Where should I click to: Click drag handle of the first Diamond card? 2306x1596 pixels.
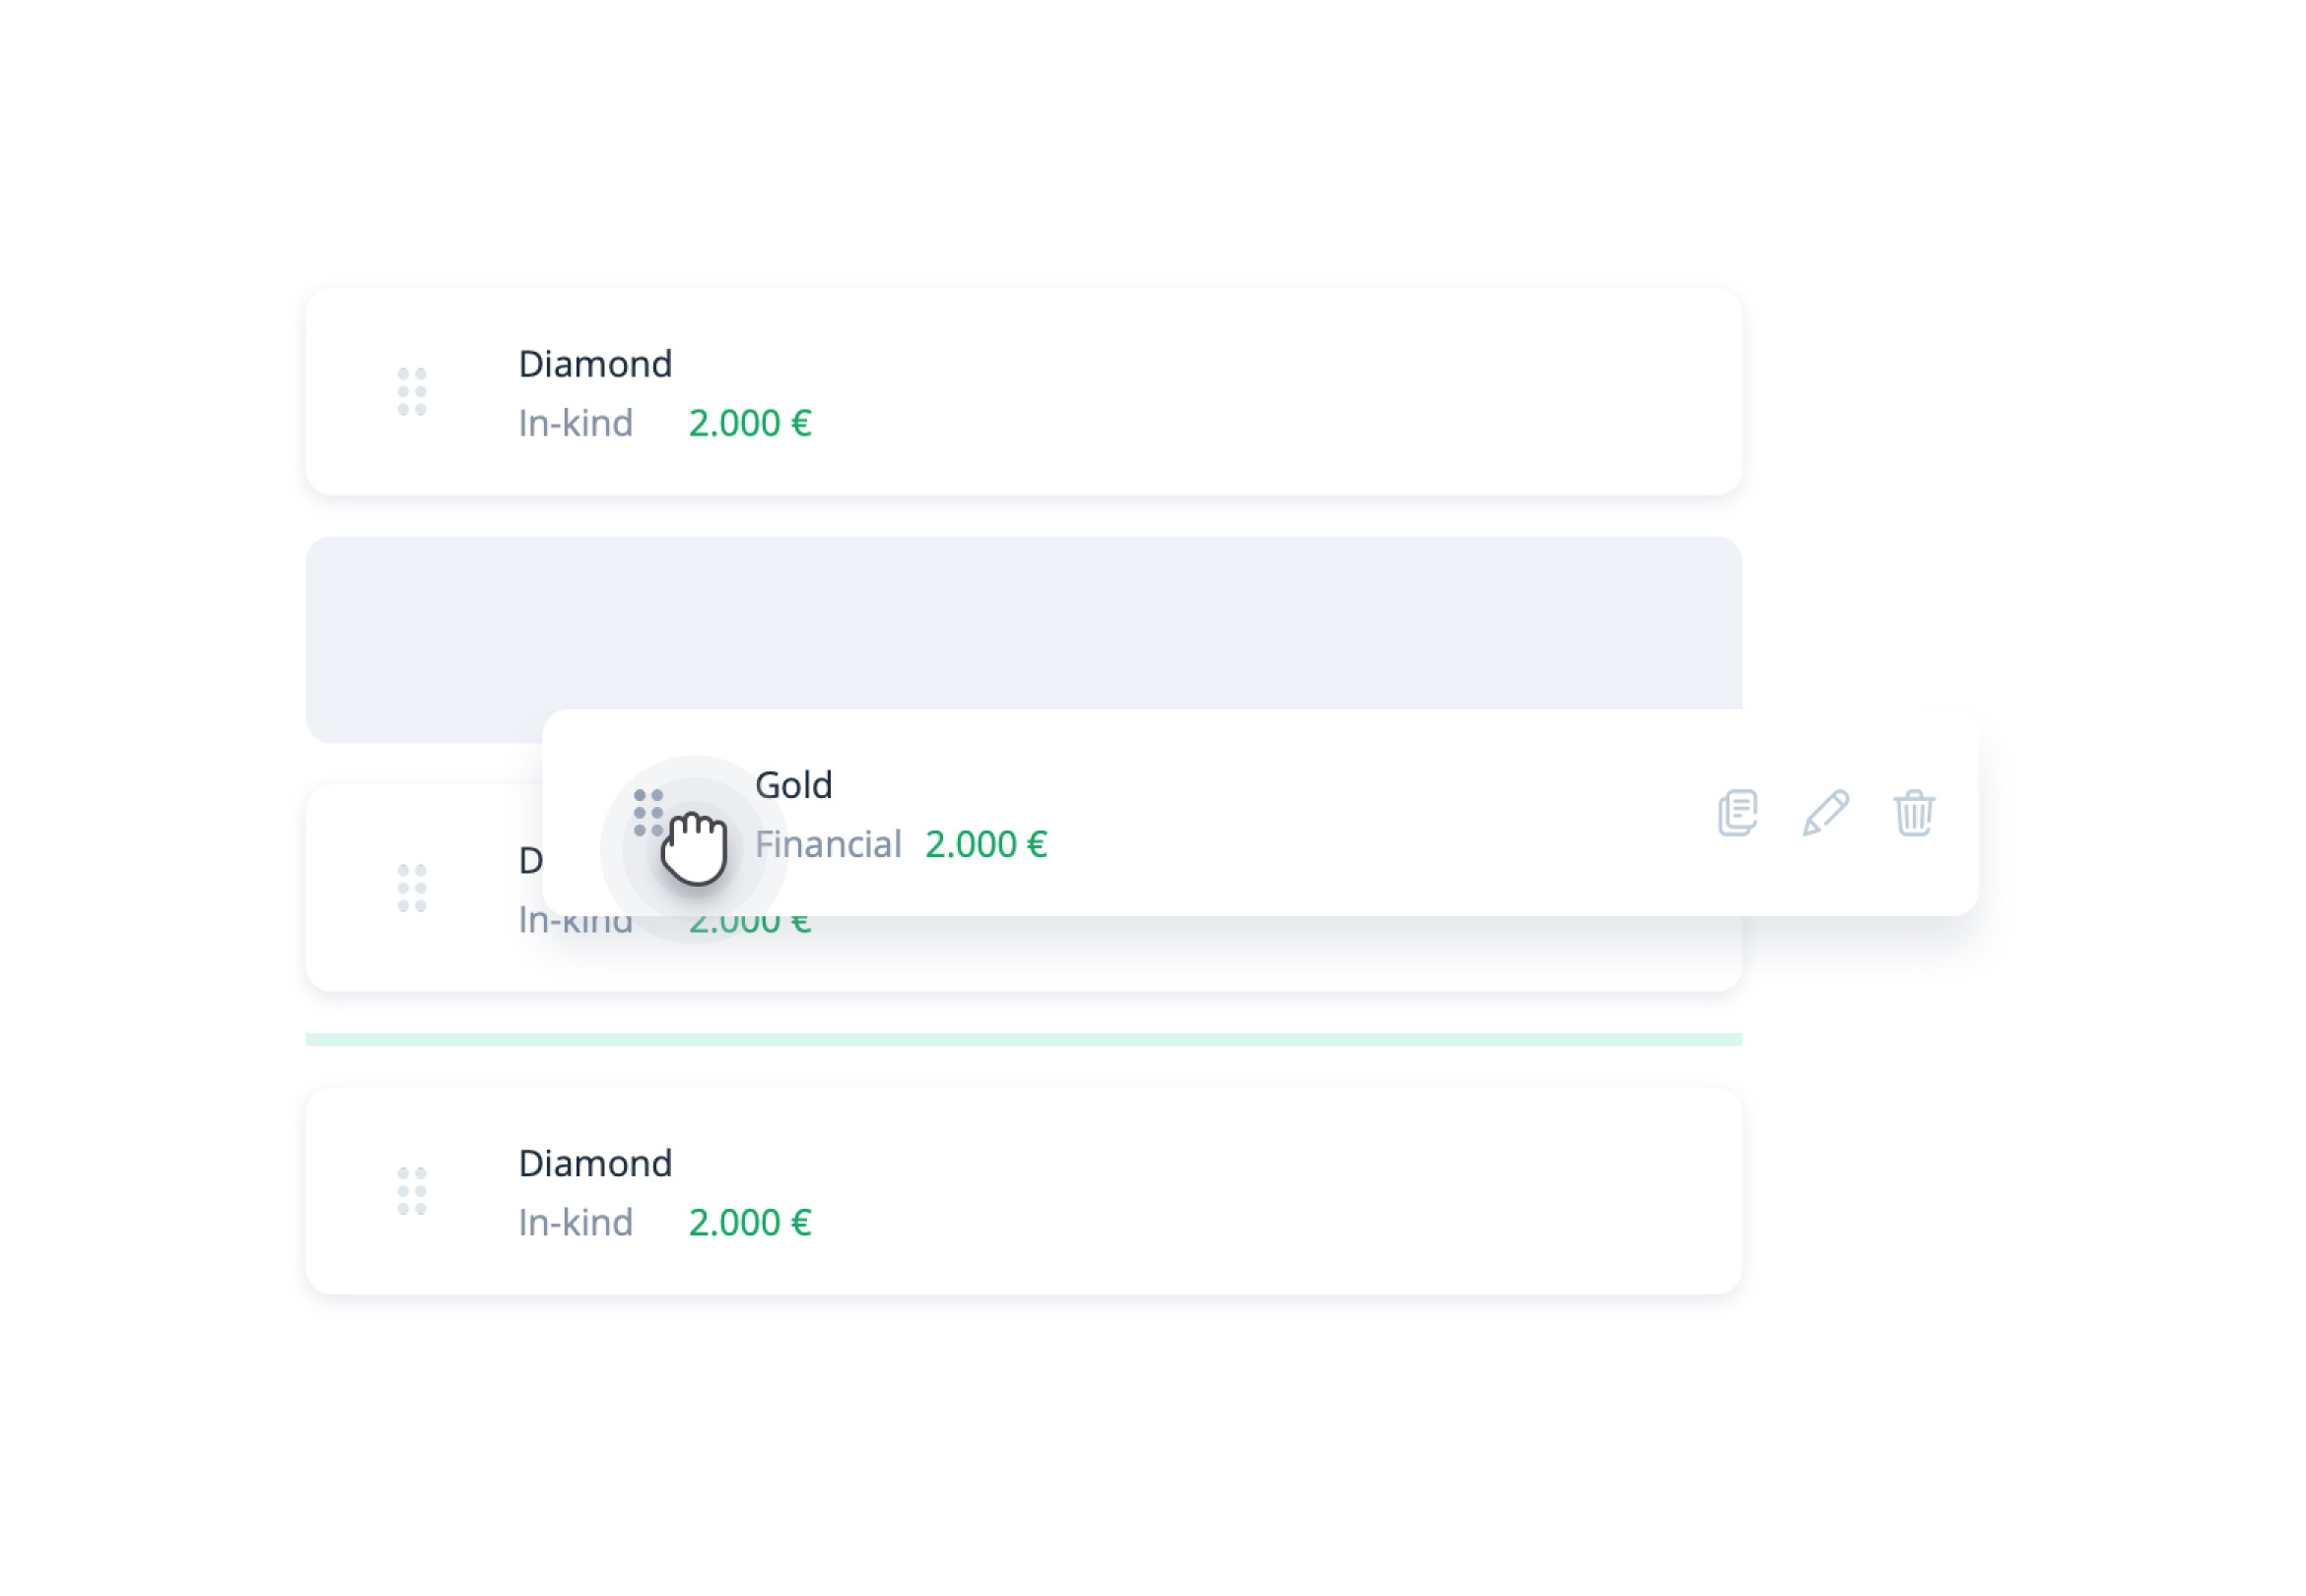point(412,391)
